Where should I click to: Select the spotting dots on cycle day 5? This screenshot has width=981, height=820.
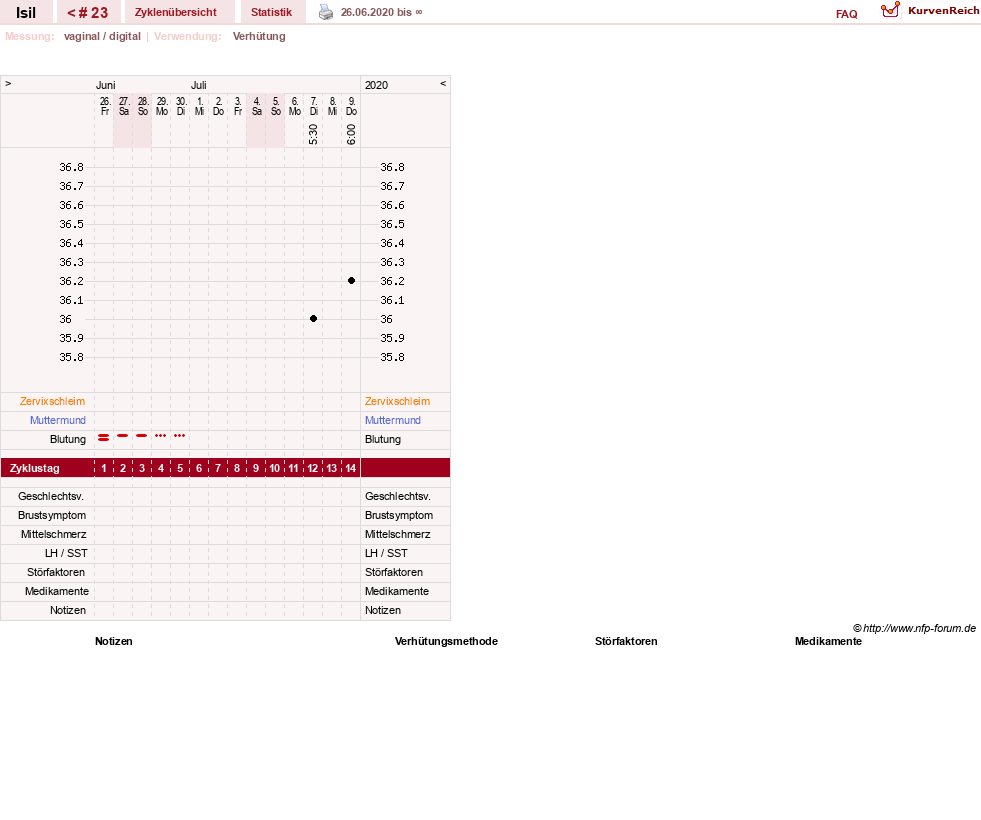click(180, 435)
